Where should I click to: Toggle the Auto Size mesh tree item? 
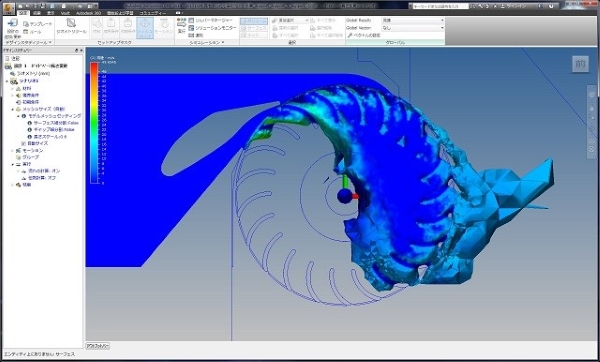click(34, 143)
